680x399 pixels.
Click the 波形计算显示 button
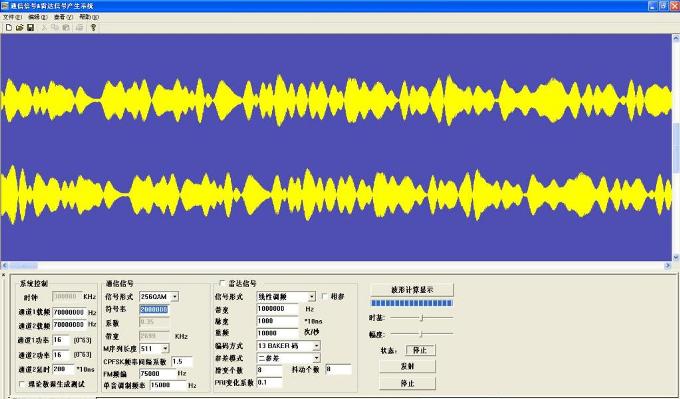[412, 289]
